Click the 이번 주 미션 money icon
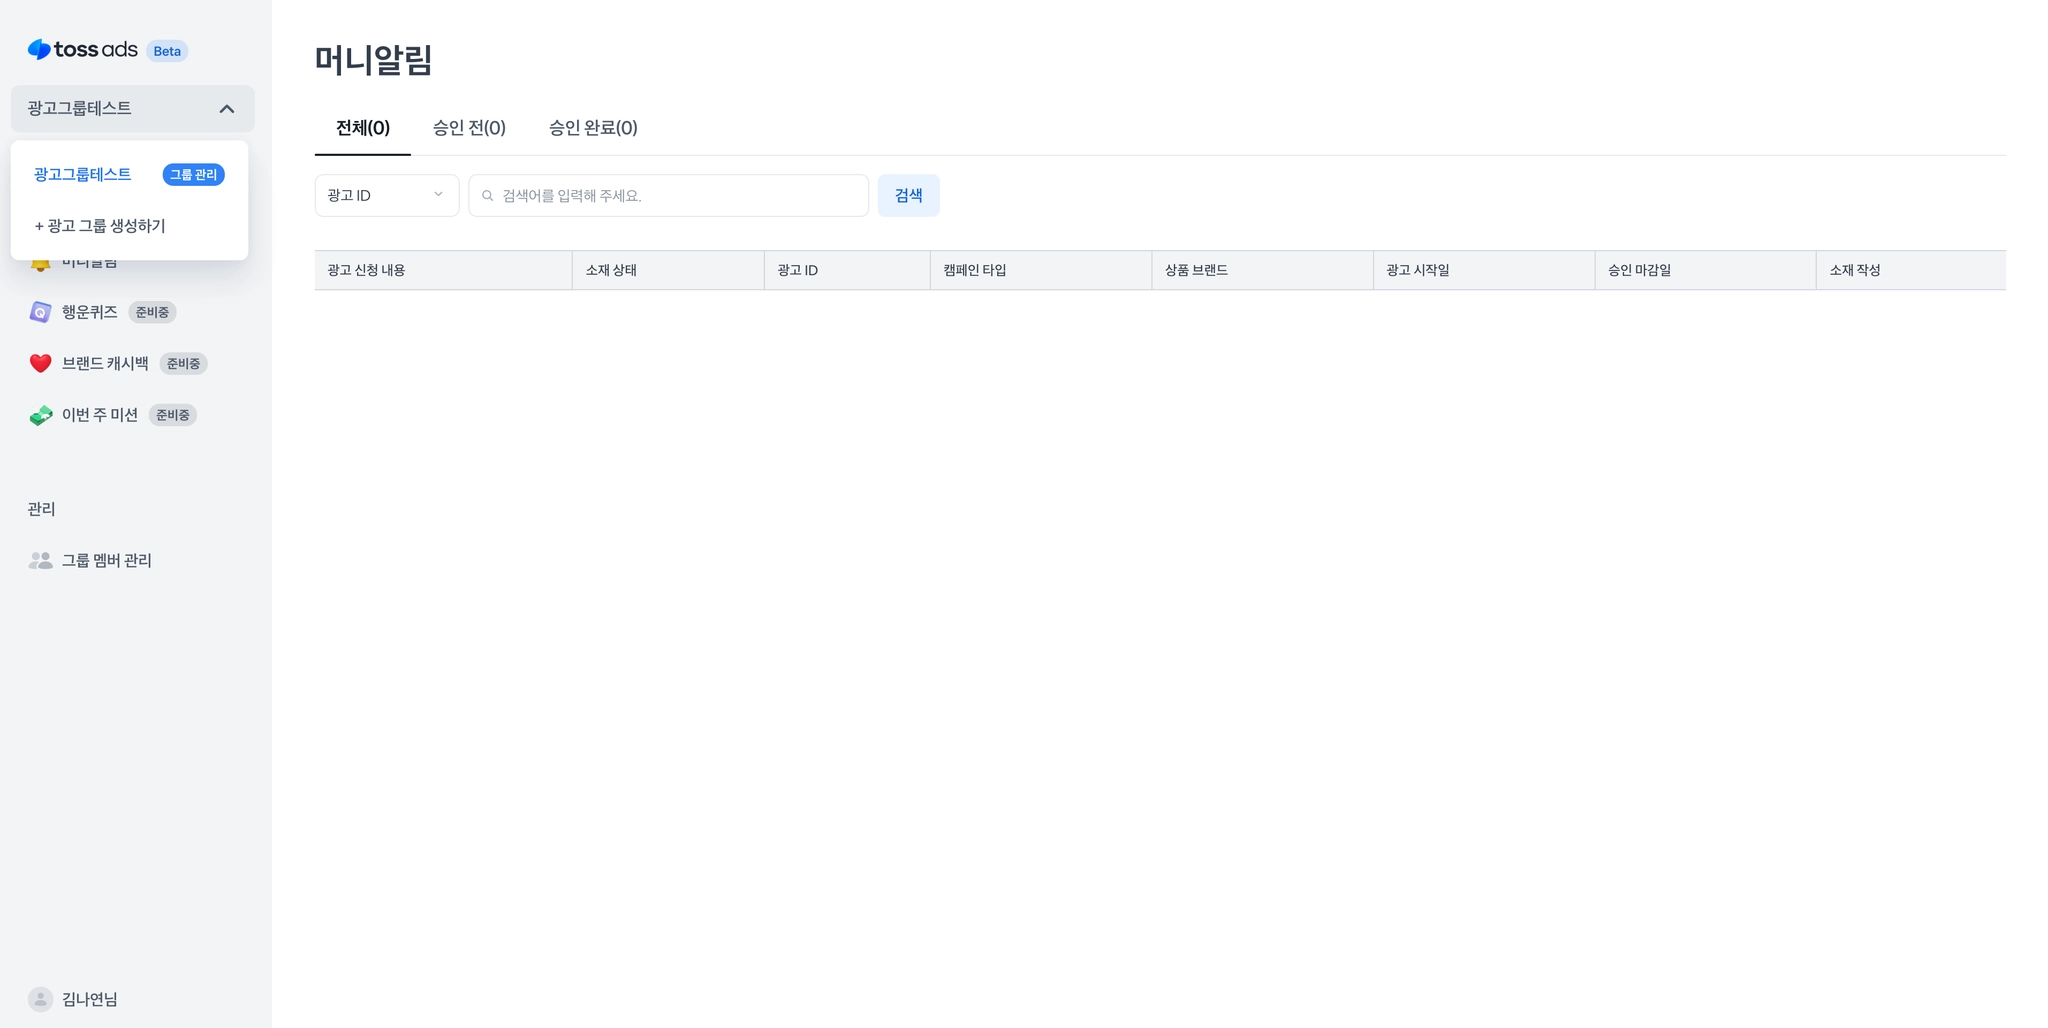Image resolution: width=2048 pixels, height=1028 pixels. coord(40,415)
